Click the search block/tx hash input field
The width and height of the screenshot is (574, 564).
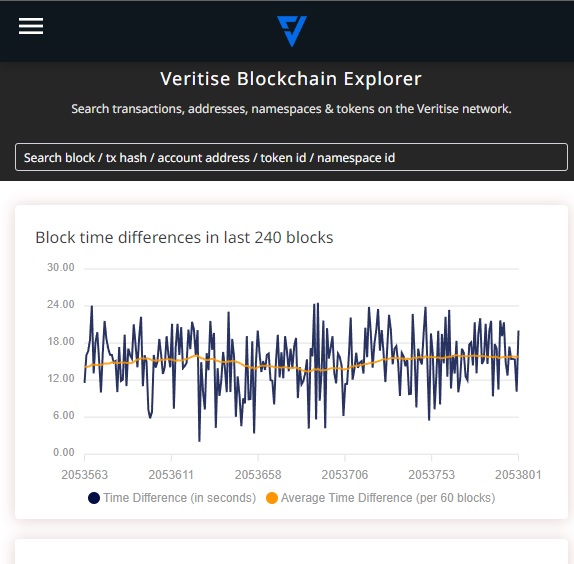pos(291,157)
